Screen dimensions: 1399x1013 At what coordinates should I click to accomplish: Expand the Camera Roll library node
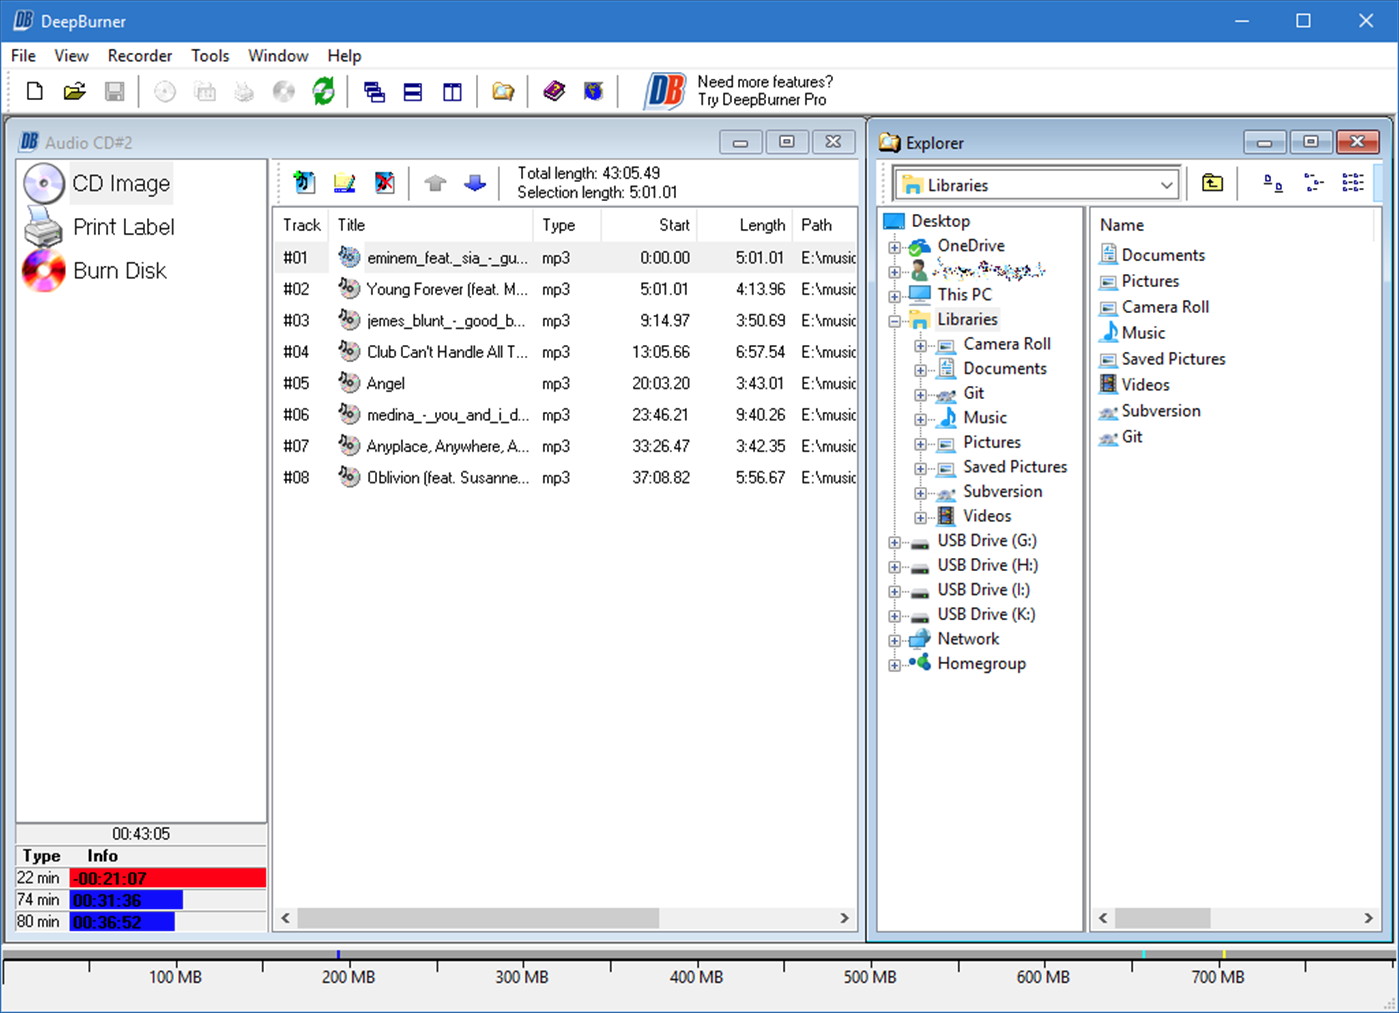point(920,346)
